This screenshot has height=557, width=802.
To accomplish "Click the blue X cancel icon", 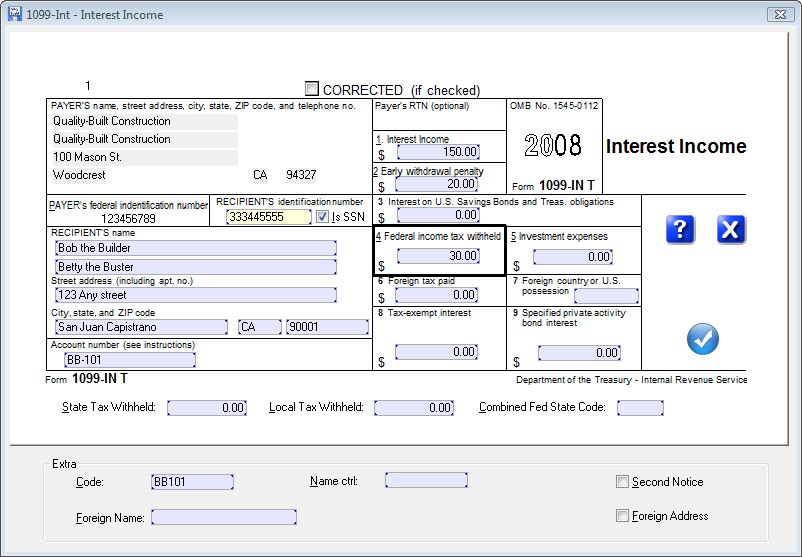I will [x=731, y=229].
